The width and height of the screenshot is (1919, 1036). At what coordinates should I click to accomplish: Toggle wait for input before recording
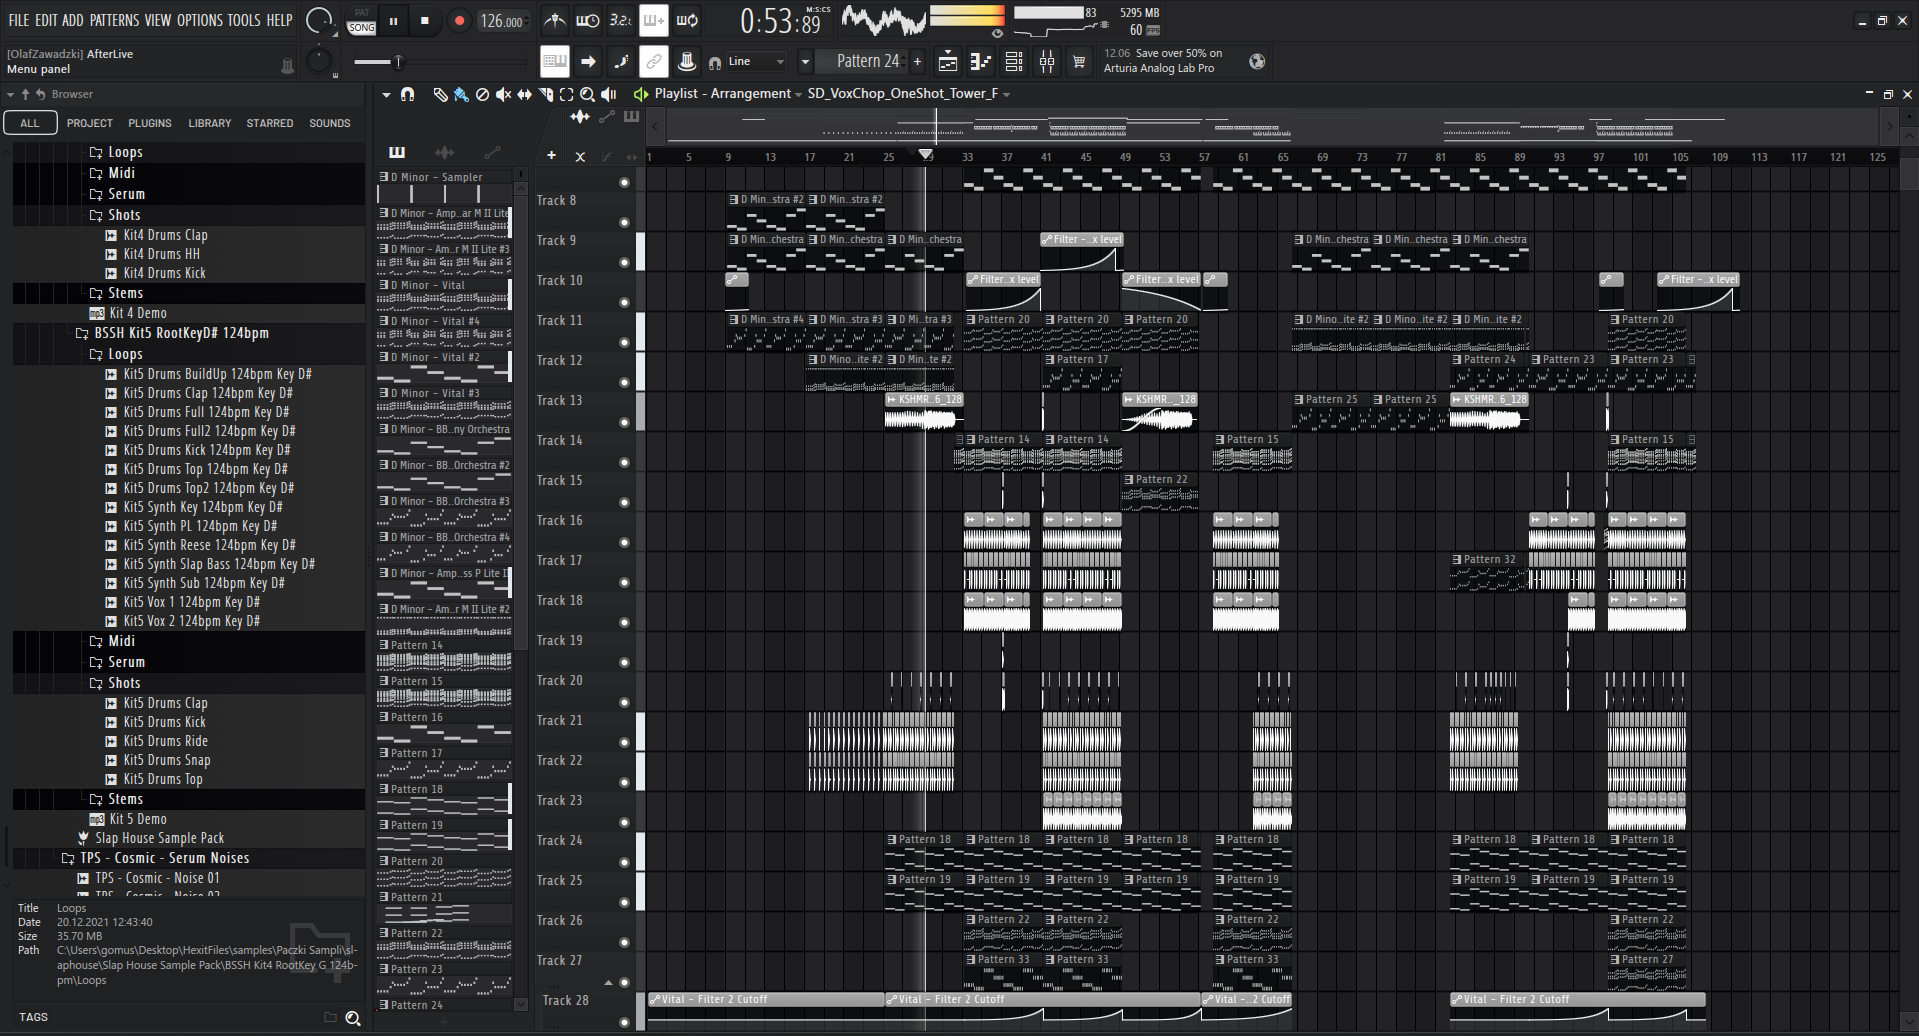(588, 21)
